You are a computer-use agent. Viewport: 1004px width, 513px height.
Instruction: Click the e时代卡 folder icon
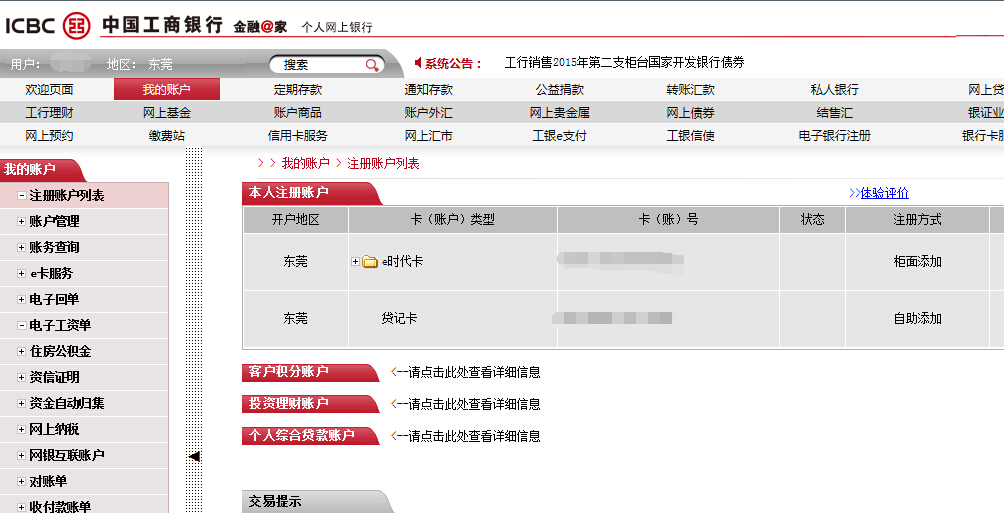(370, 261)
